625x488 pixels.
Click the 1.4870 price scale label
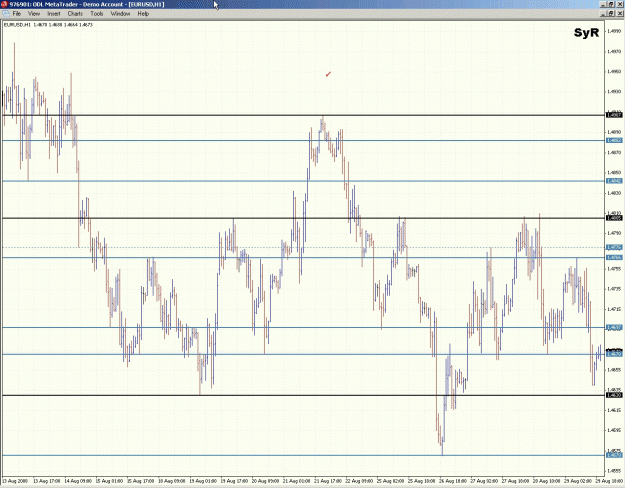coord(614,152)
